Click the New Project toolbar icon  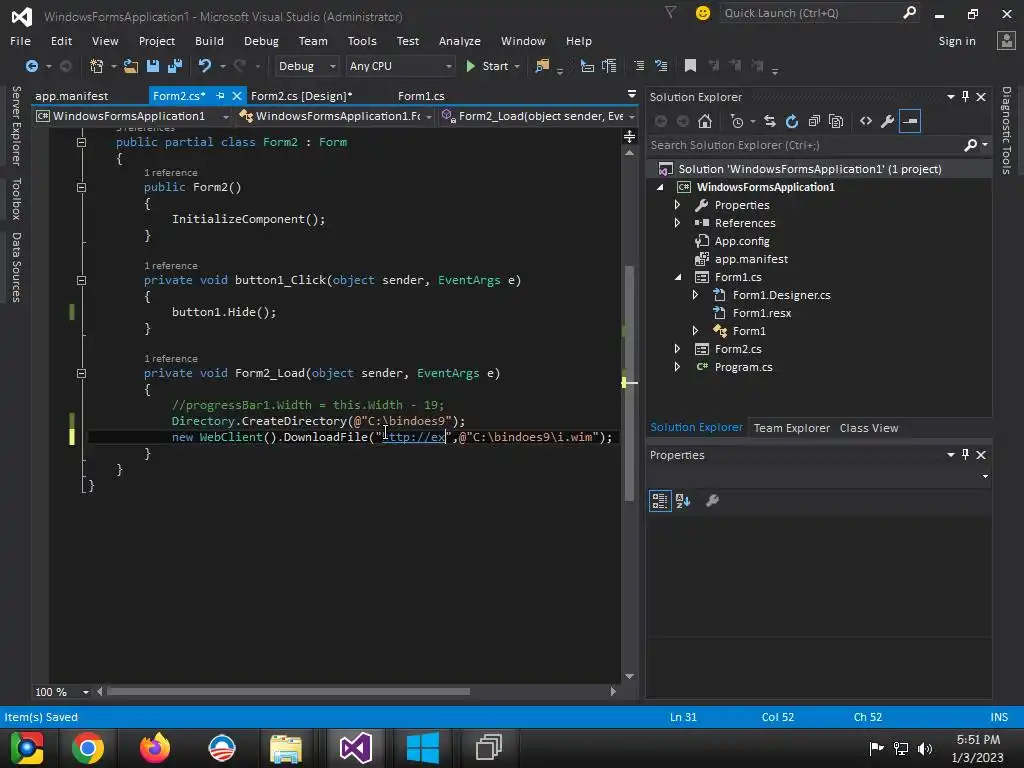click(x=97, y=66)
